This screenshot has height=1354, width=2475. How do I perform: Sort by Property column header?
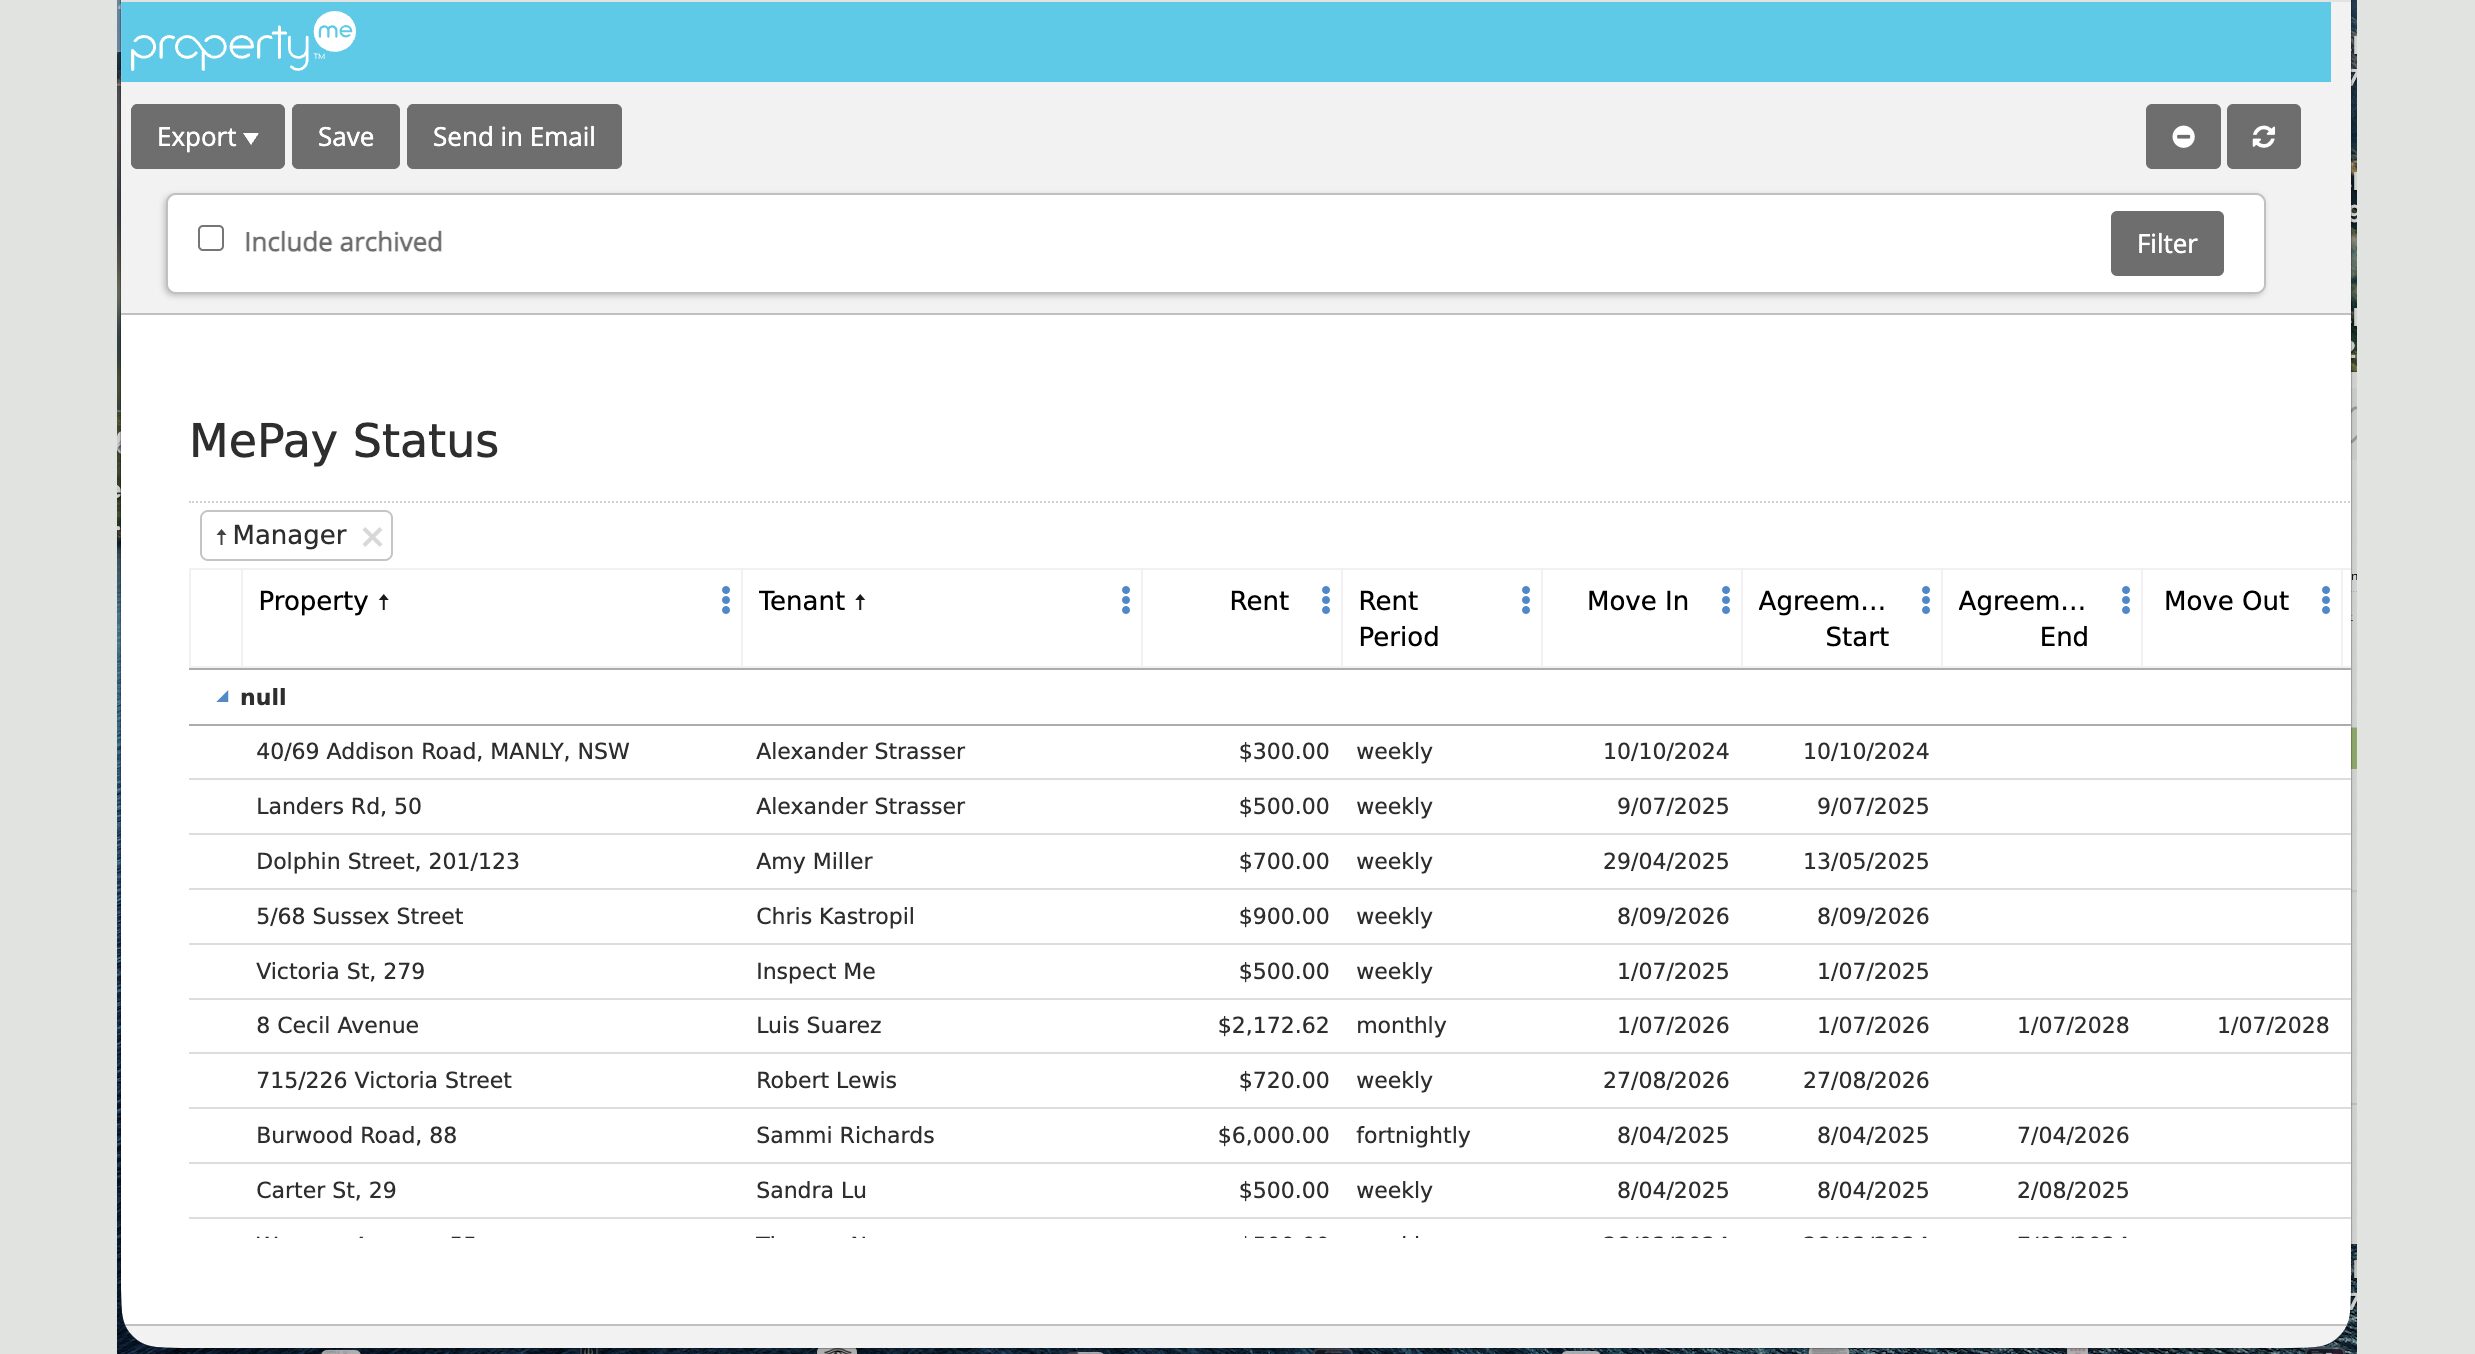[324, 601]
